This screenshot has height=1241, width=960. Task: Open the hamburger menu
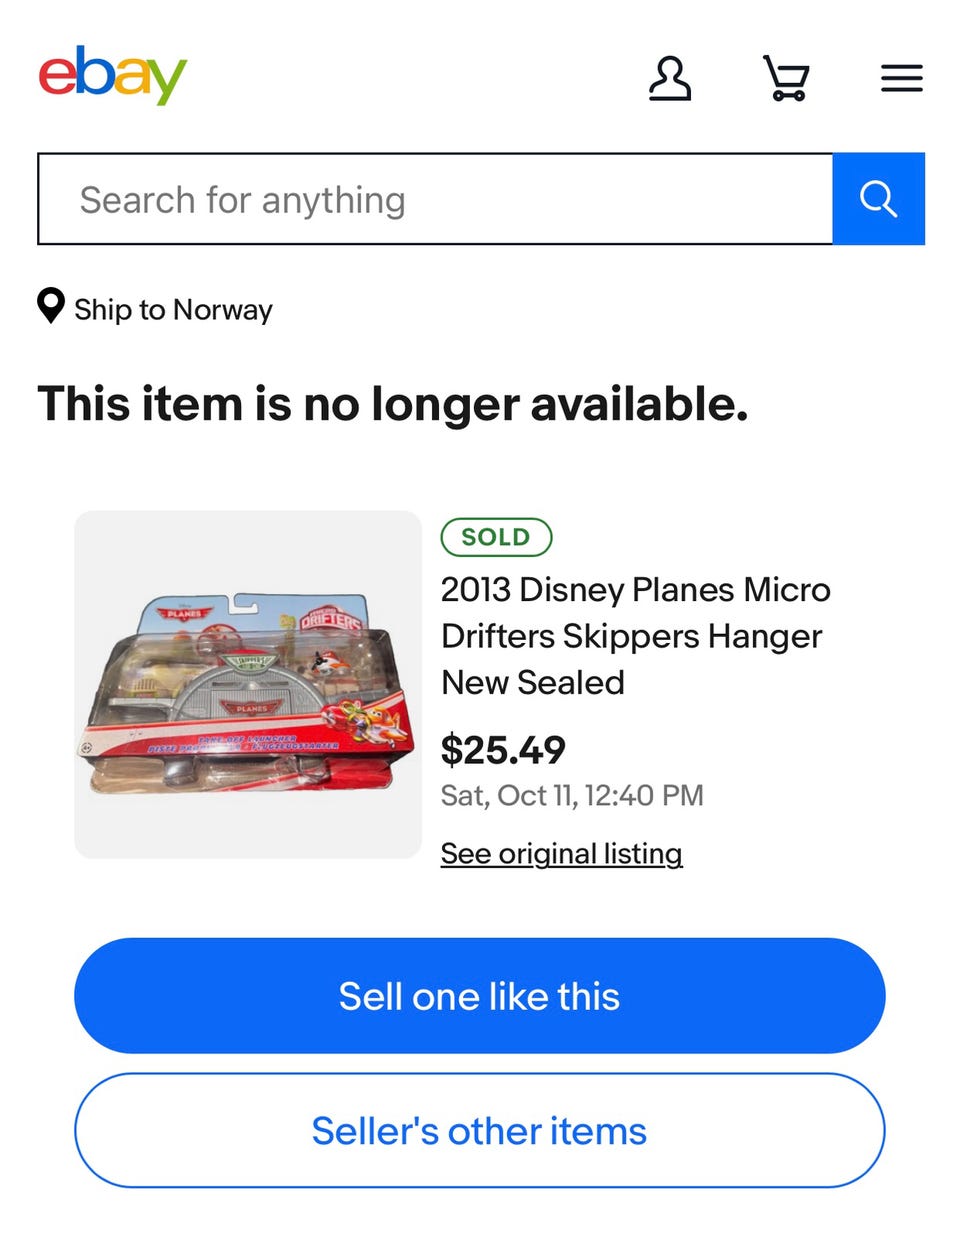point(901,78)
